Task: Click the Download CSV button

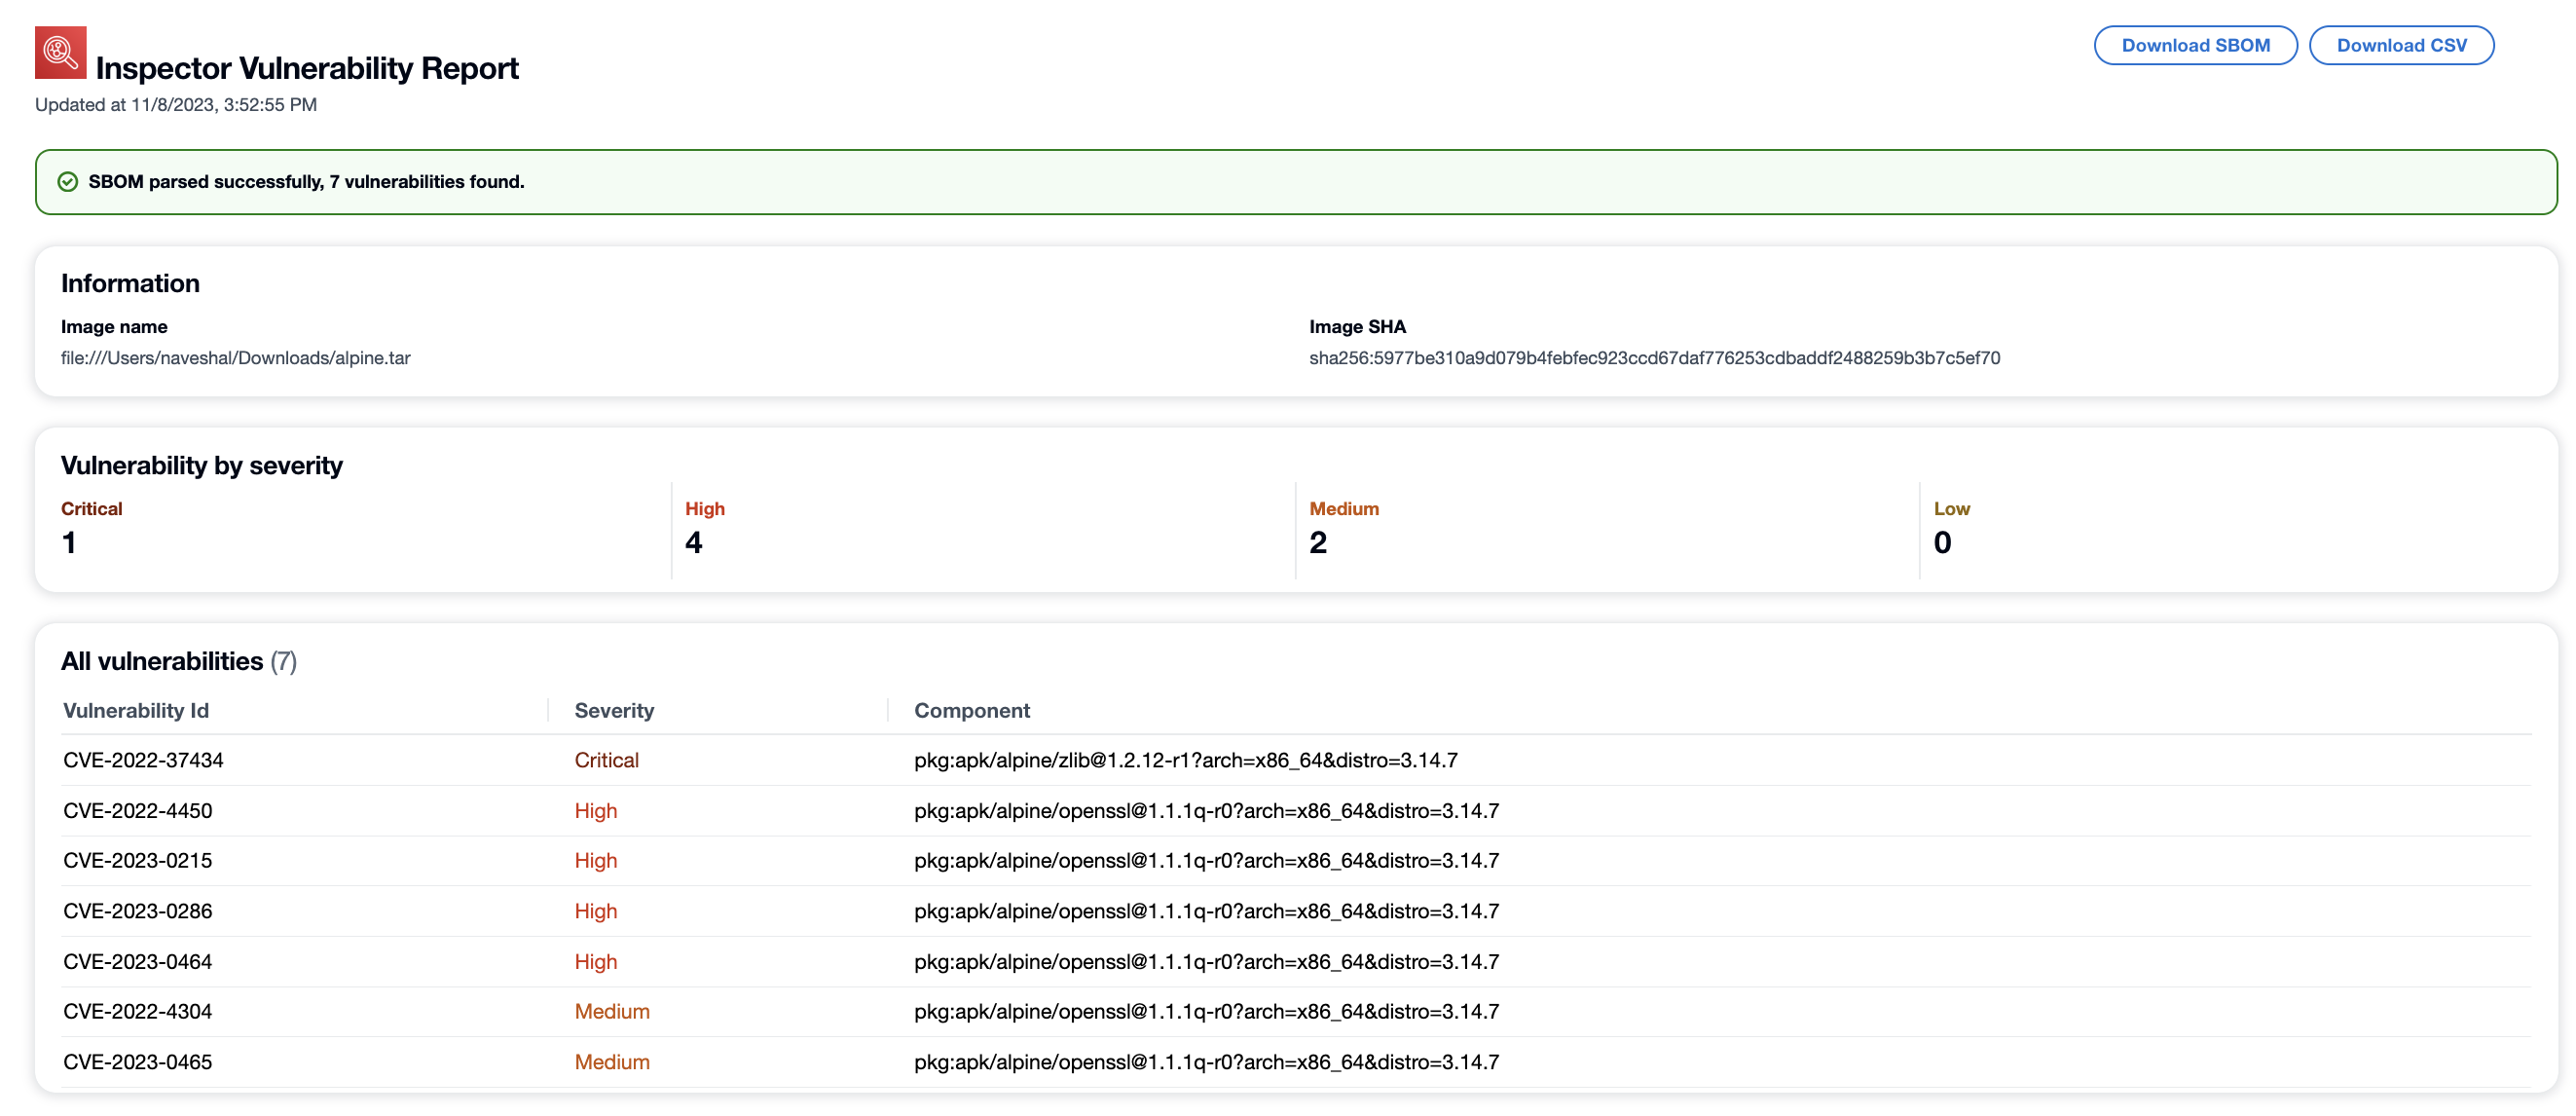Action: click(x=2402, y=45)
